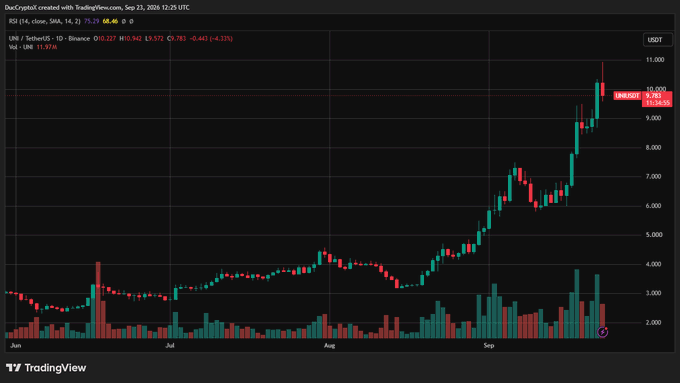Click the purple lightning bolt icon
The height and width of the screenshot is (383, 680).
(x=602, y=332)
